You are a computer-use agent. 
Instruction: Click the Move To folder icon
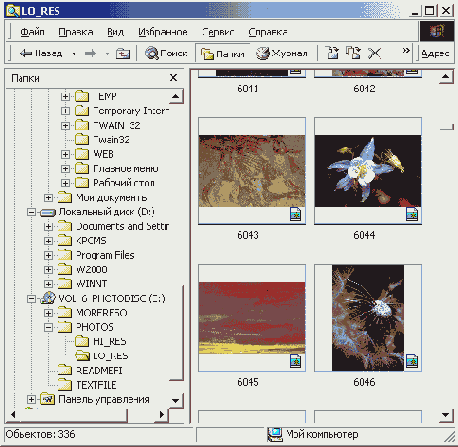[x=332, y=53]
